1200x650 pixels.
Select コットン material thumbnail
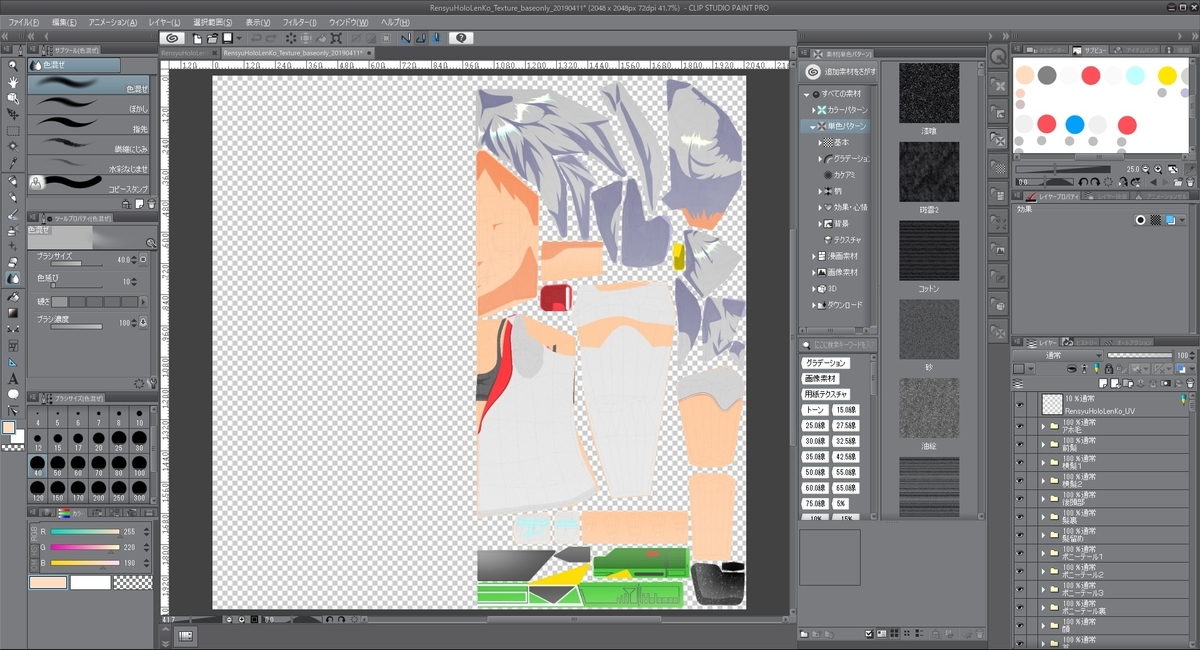click(929, 251)
